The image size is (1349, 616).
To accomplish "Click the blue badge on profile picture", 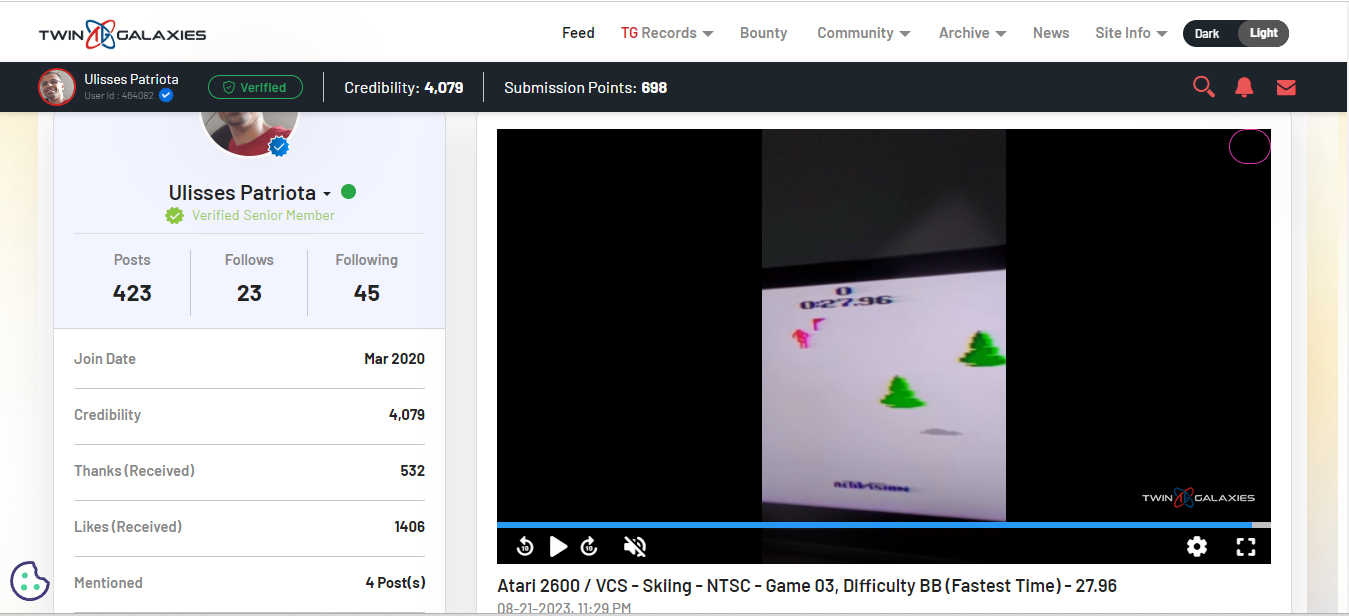I will click(x=279, y=147).
